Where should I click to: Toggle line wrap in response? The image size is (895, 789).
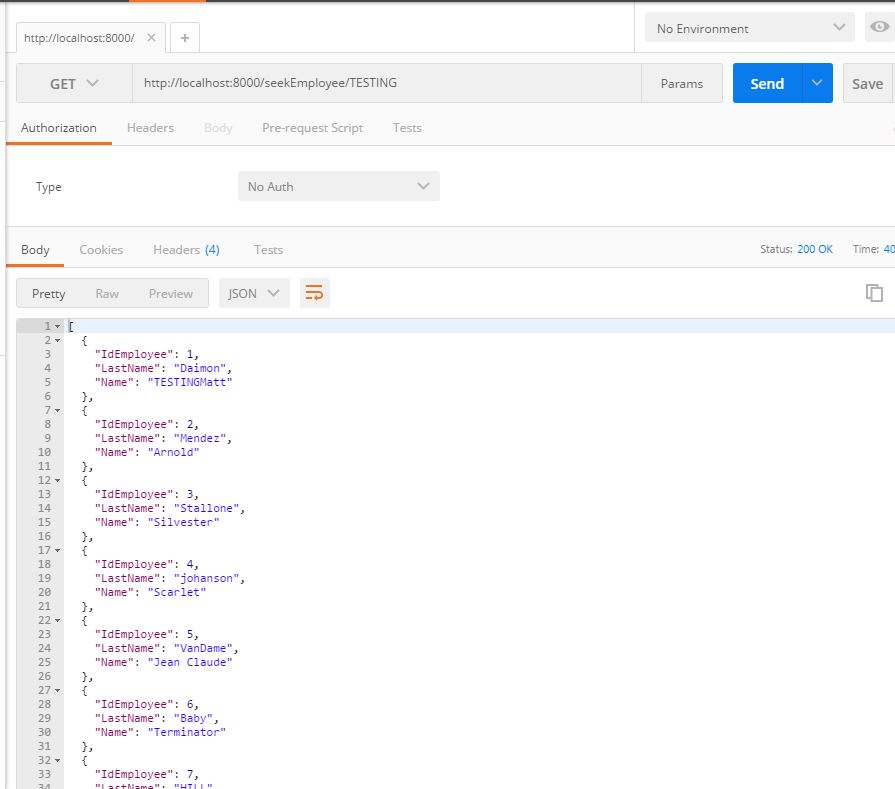click(x=315, y=293)
